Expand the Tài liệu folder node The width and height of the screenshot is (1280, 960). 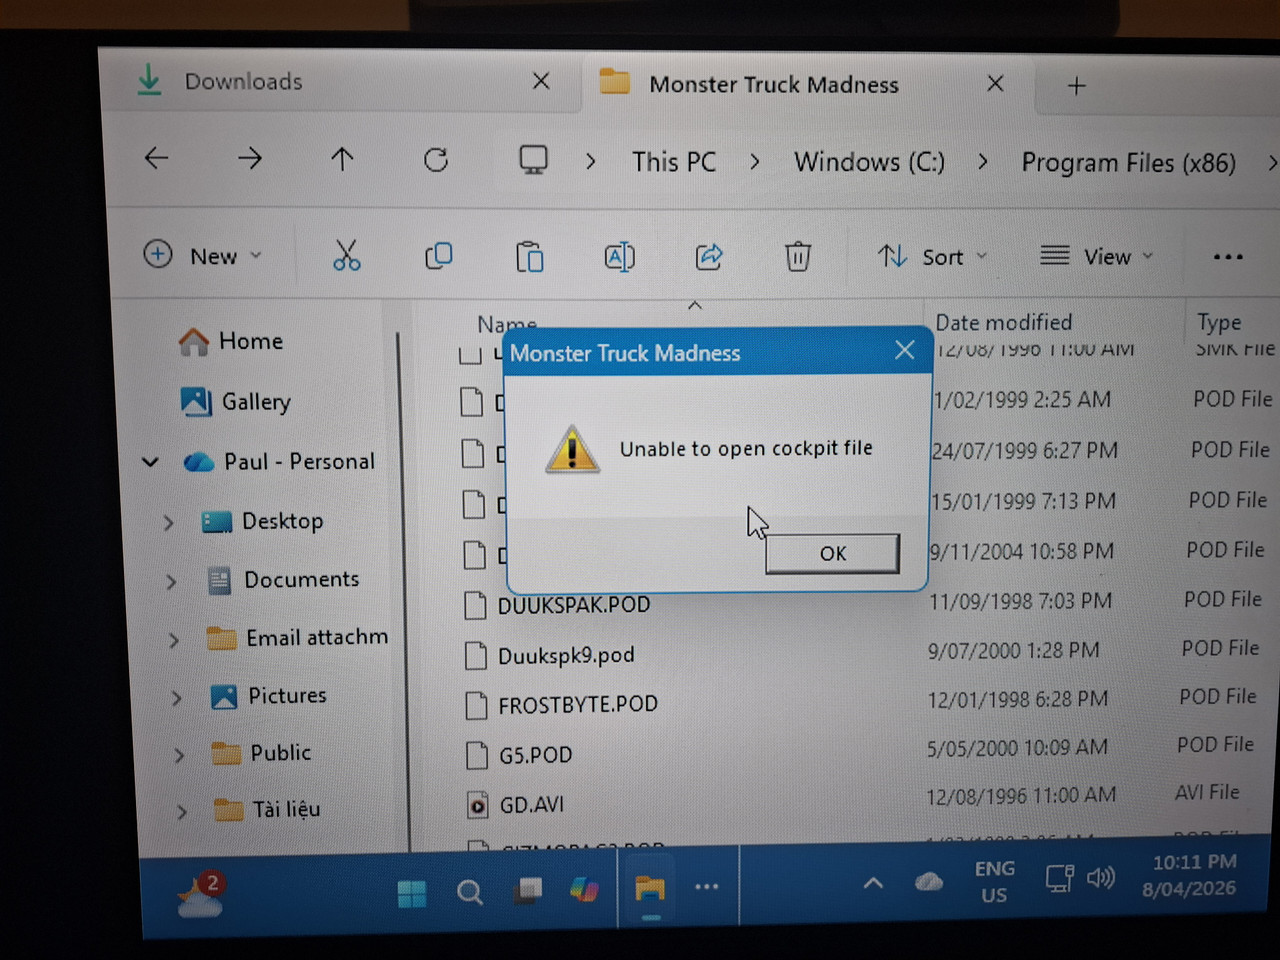pos(182,811)
